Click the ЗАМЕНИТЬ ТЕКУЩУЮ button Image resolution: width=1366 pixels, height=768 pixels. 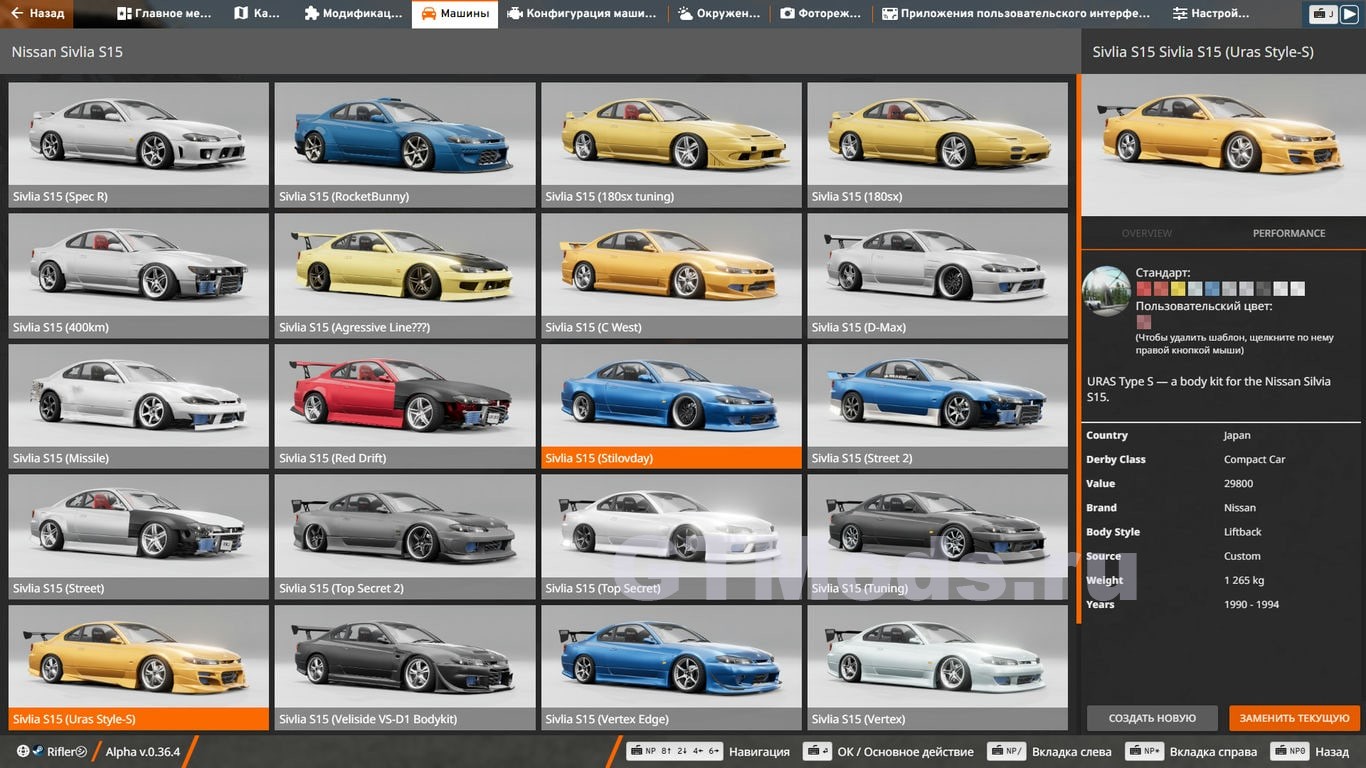tap(1295, 718)
